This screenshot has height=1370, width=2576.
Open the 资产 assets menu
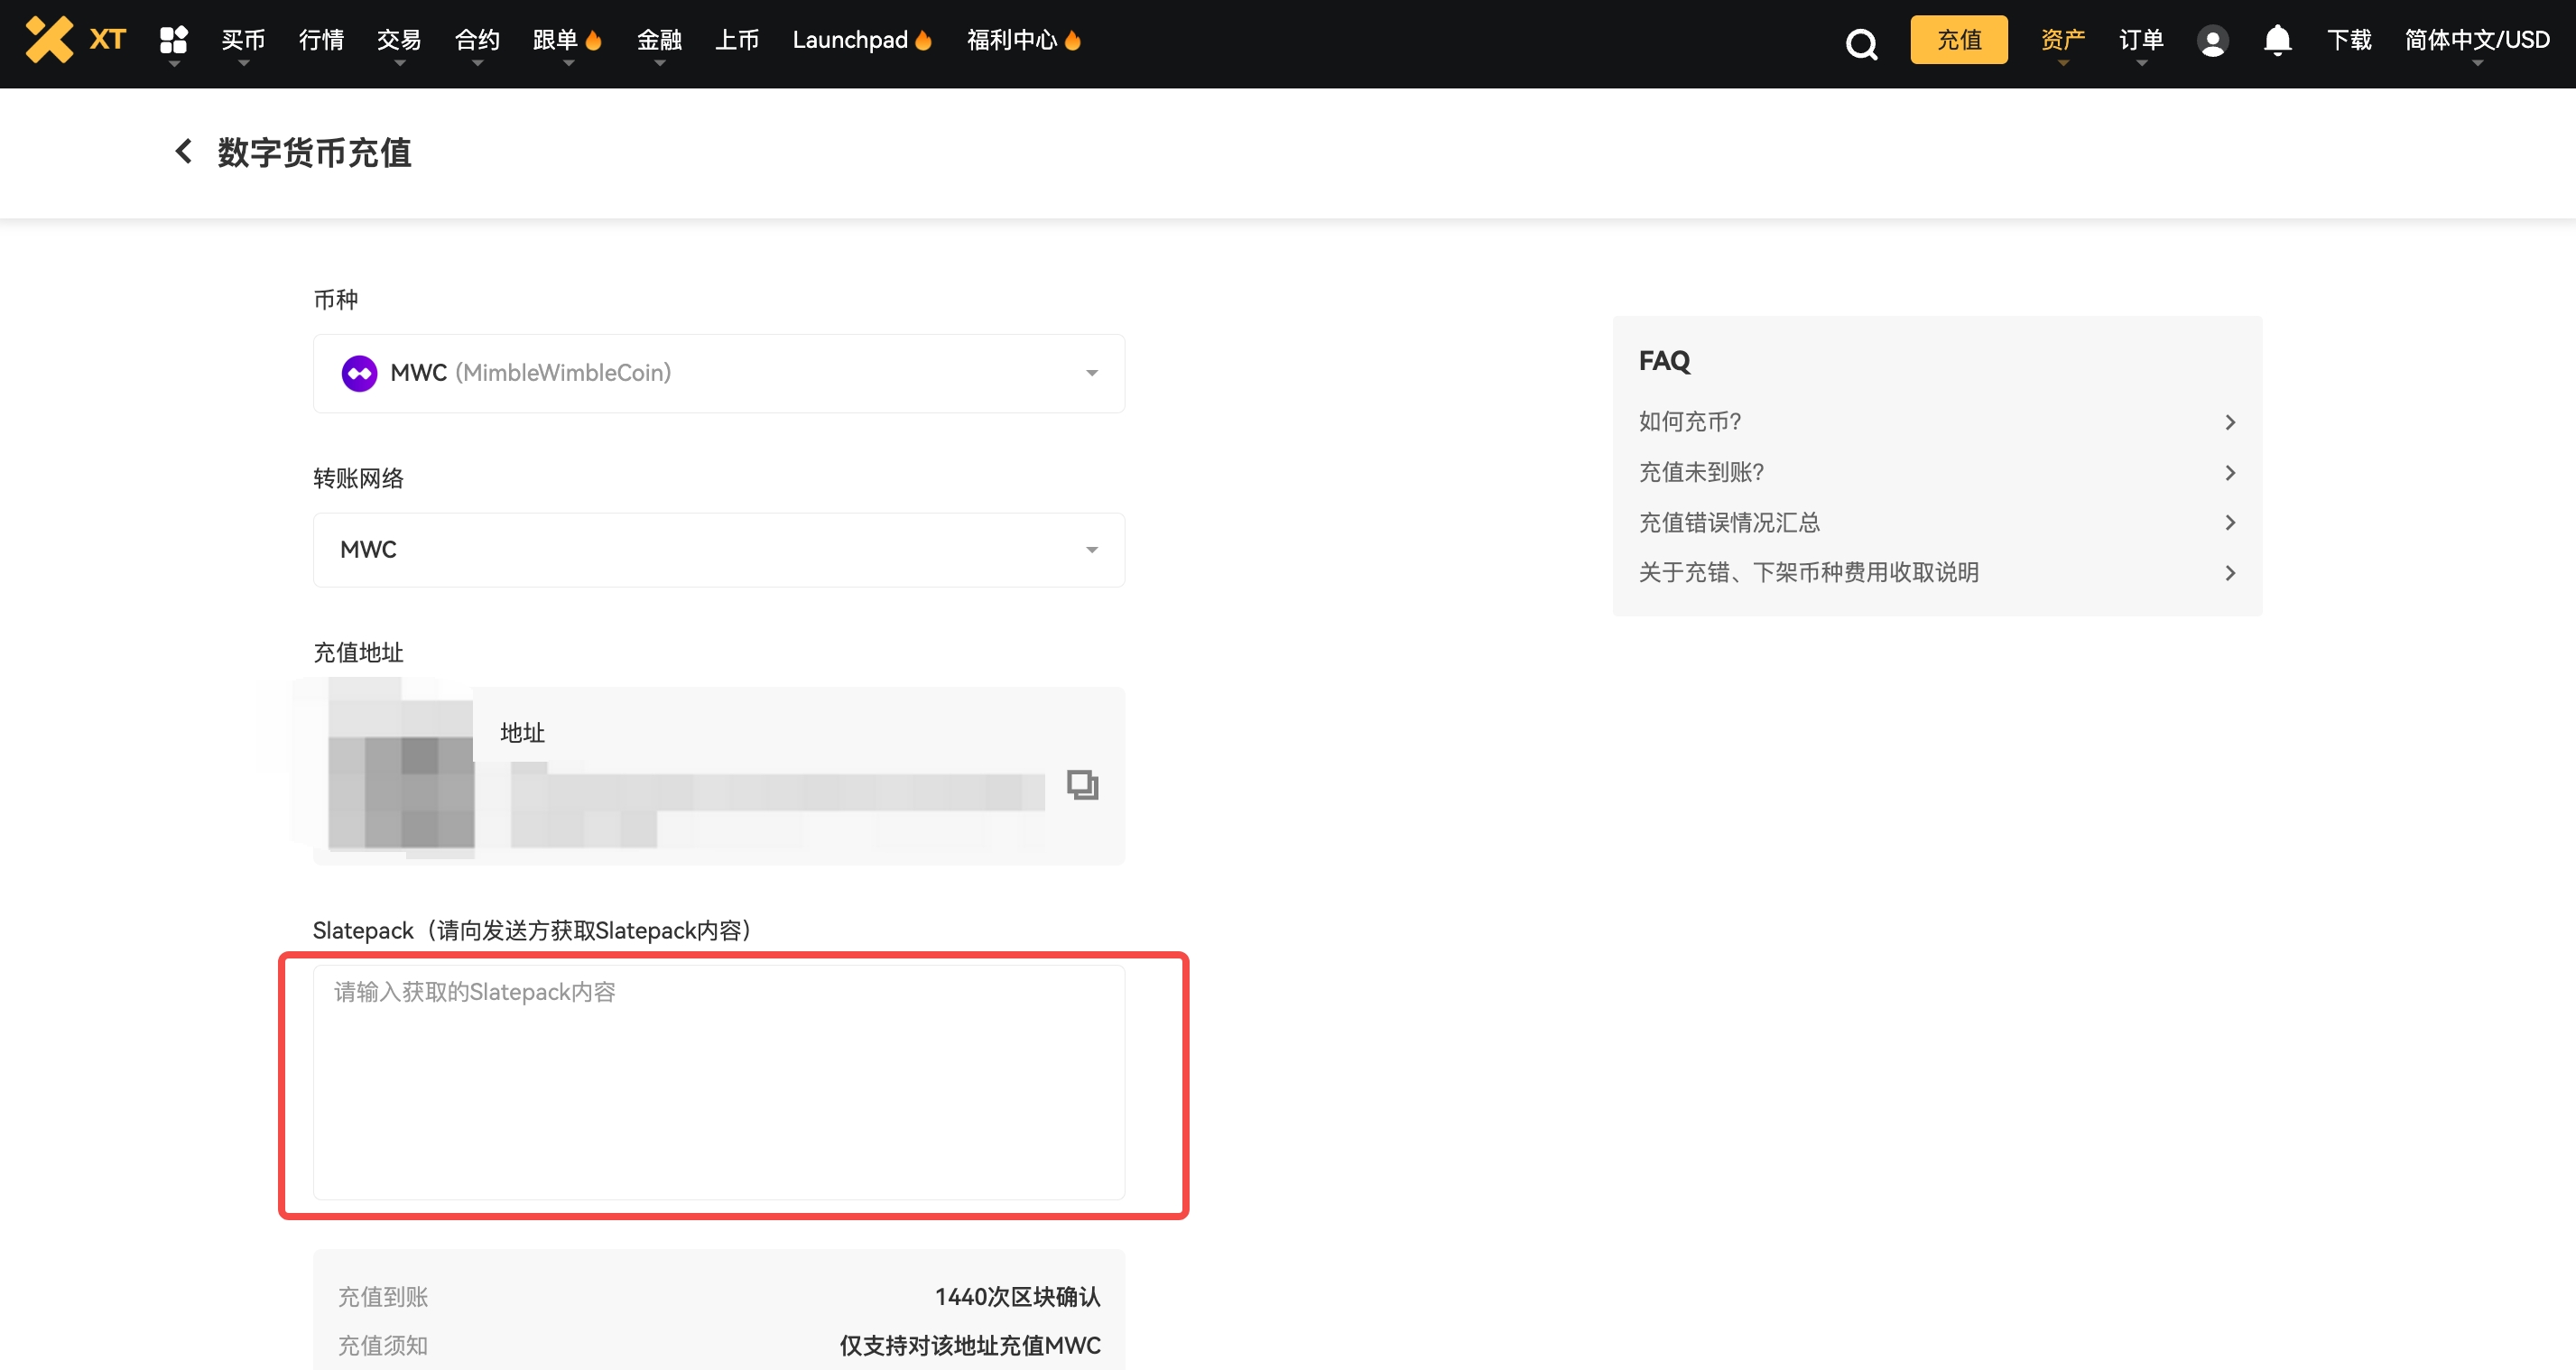point(2062,40)
